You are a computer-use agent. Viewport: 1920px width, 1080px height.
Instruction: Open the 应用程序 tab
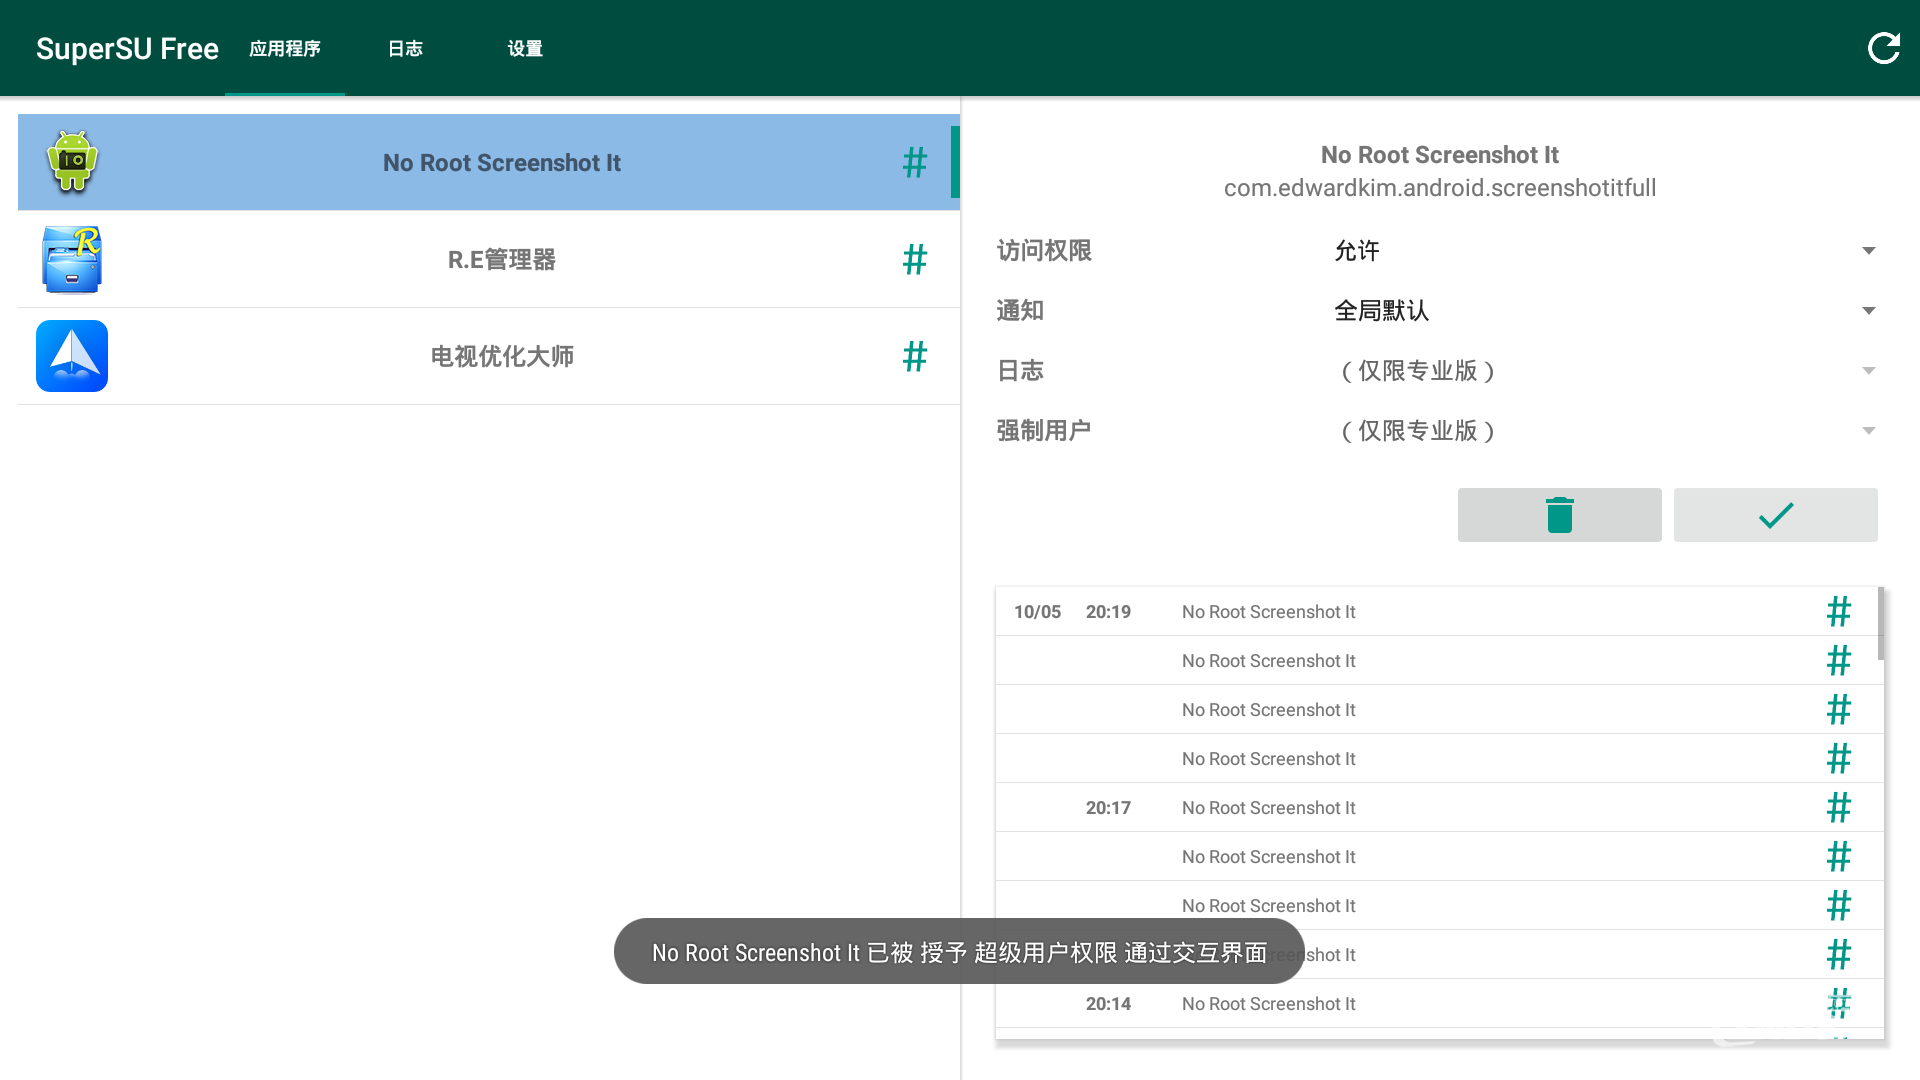coord(285,48)
